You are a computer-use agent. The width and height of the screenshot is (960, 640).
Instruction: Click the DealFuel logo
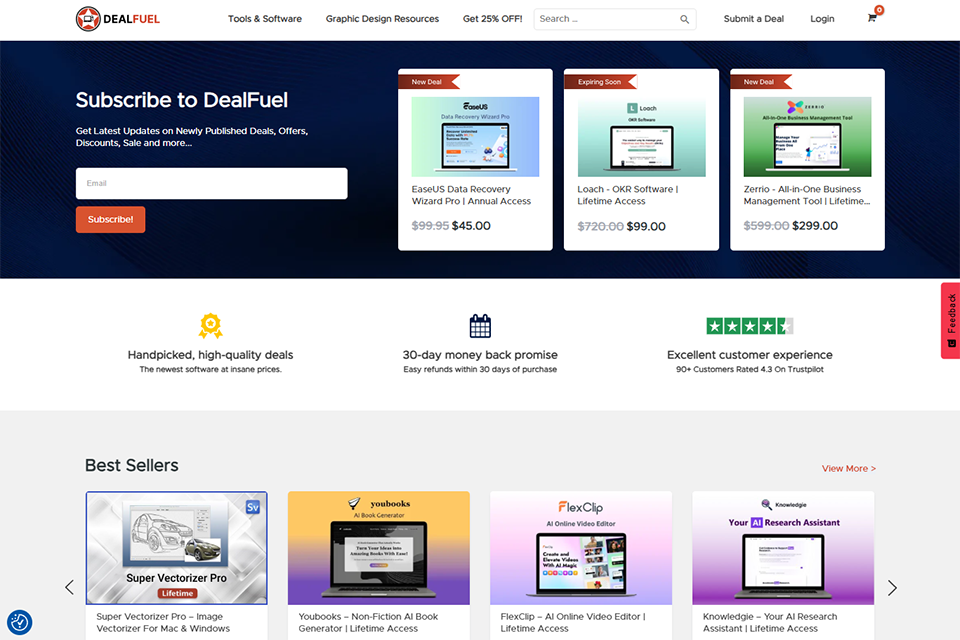[x=118, y=19]
